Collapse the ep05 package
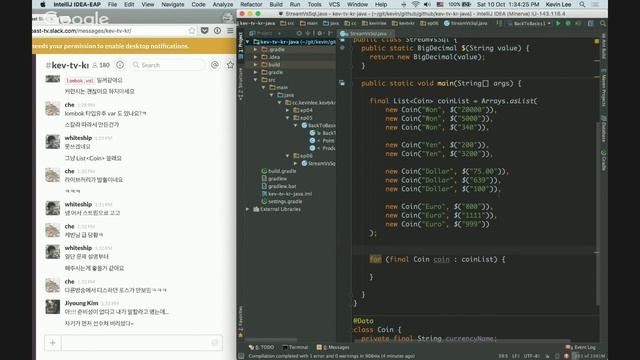 tap(288, 118)
